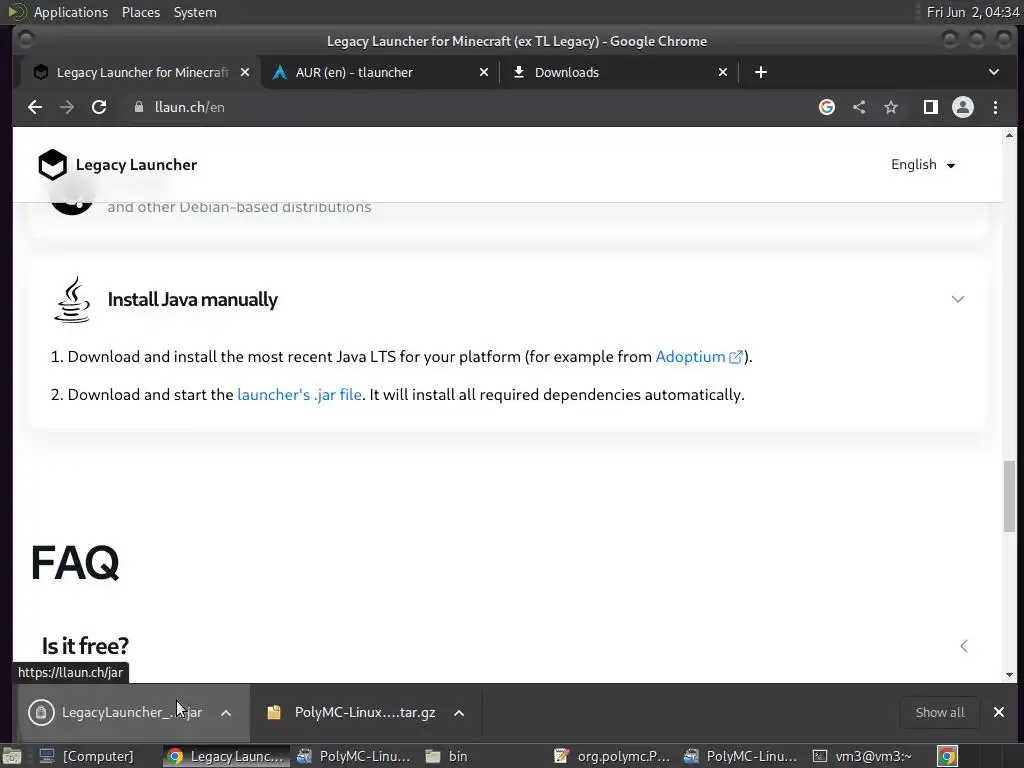Switch to AUR (en) - tlauncher tab
Image resolution: width=1024 pixels, height=768 pixels.
tap(380, 72)
